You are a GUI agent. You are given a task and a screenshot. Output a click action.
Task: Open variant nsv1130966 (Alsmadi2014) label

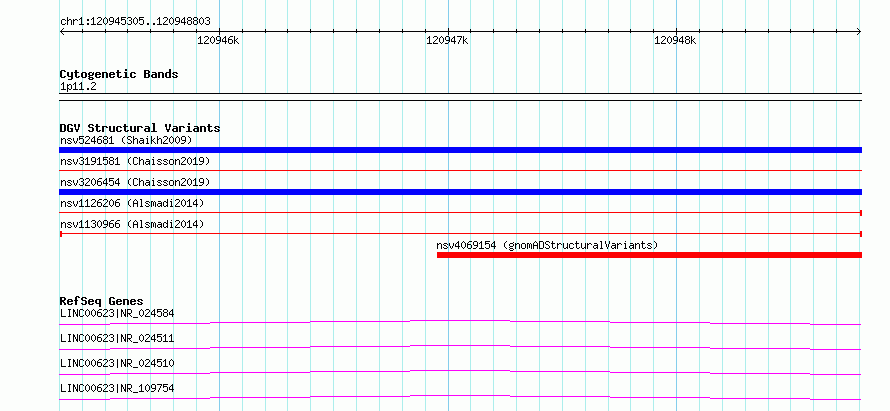pos(132,224)
